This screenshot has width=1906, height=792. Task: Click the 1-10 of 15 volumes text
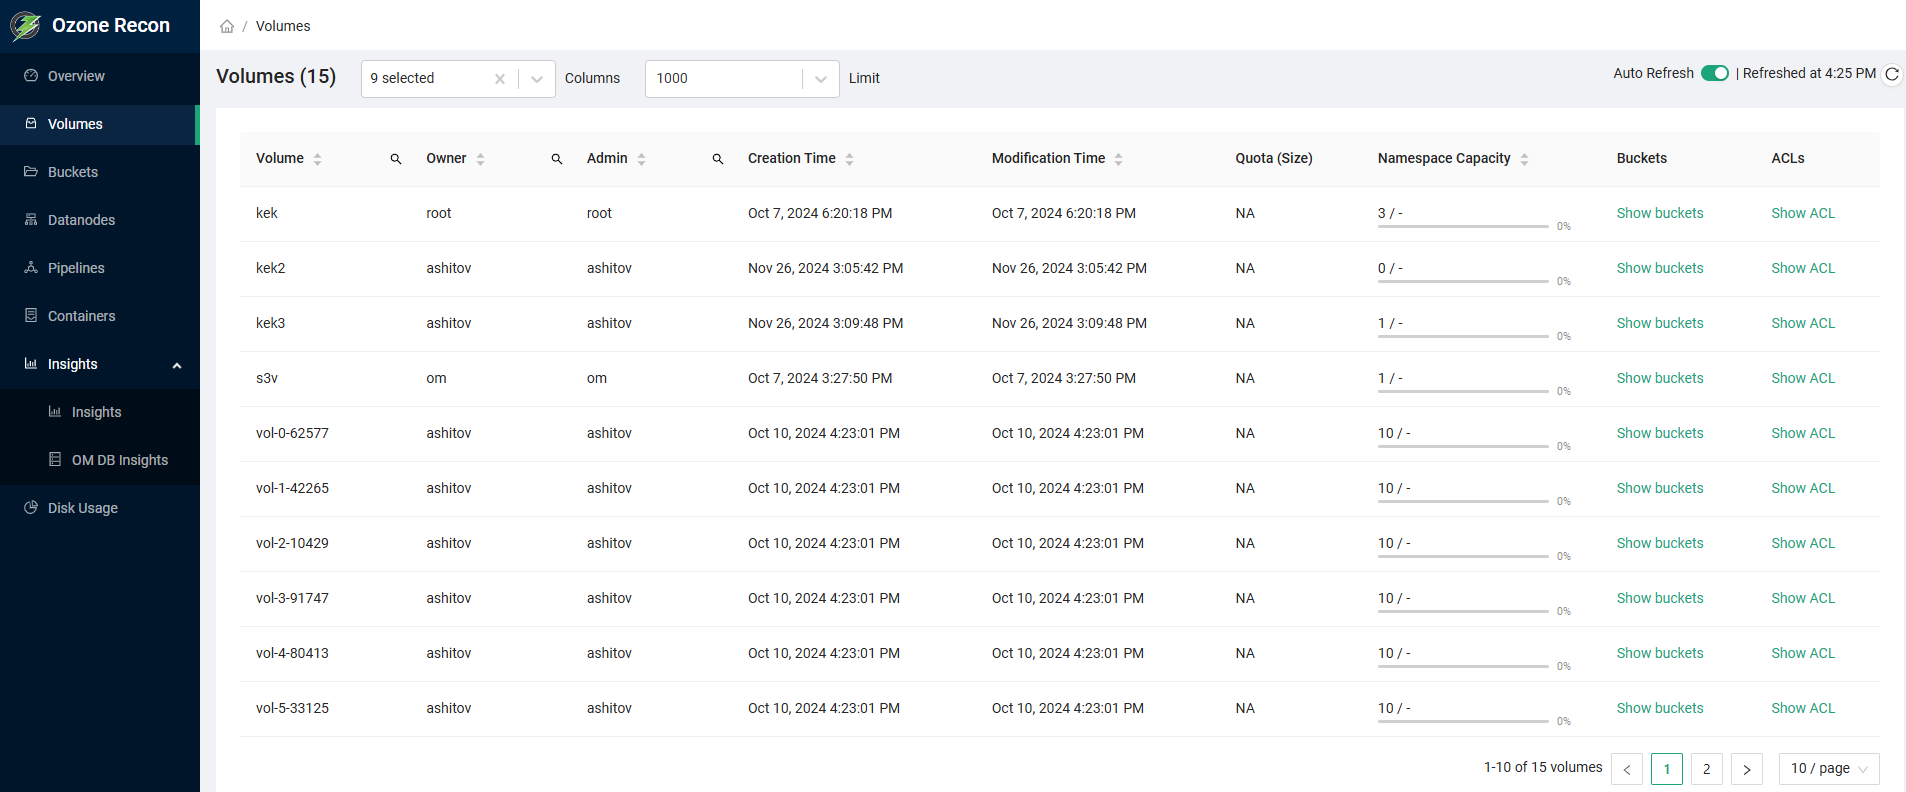(1543, 767)
